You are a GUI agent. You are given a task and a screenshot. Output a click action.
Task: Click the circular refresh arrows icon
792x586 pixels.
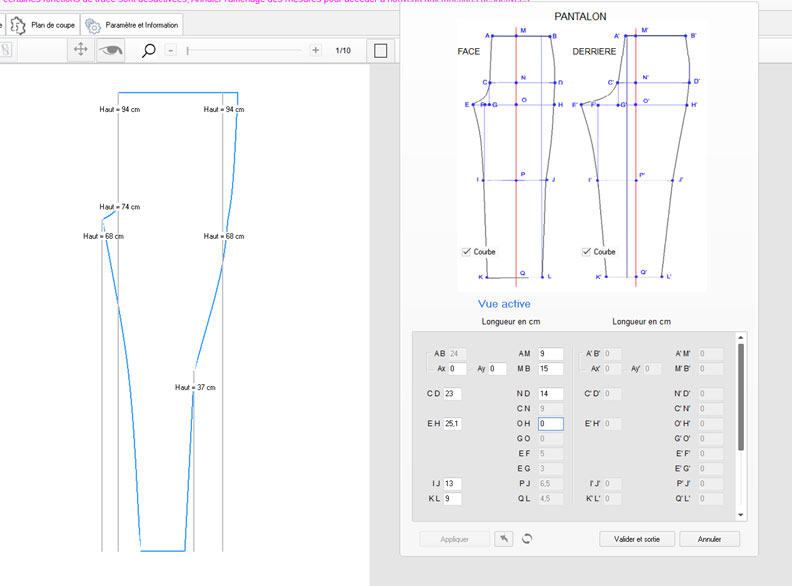(x=527, y=539)
